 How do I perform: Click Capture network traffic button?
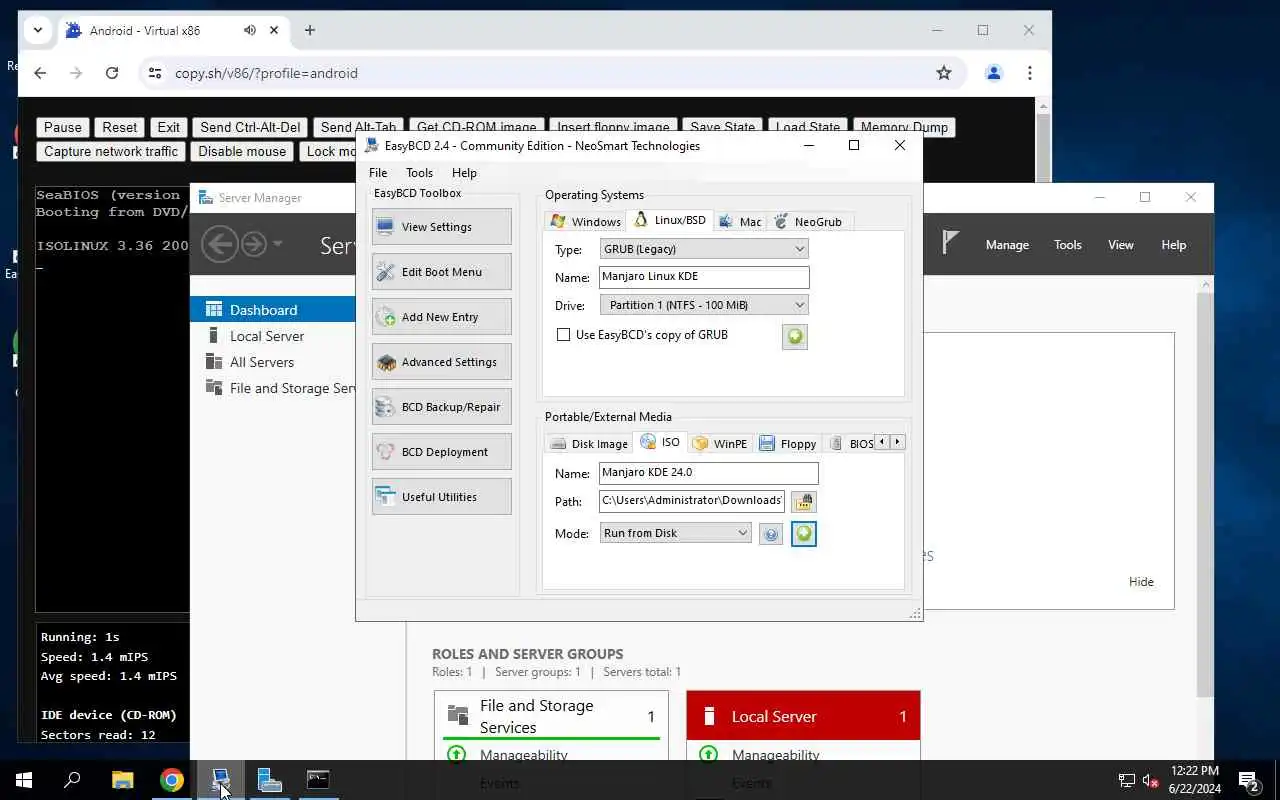111,151
